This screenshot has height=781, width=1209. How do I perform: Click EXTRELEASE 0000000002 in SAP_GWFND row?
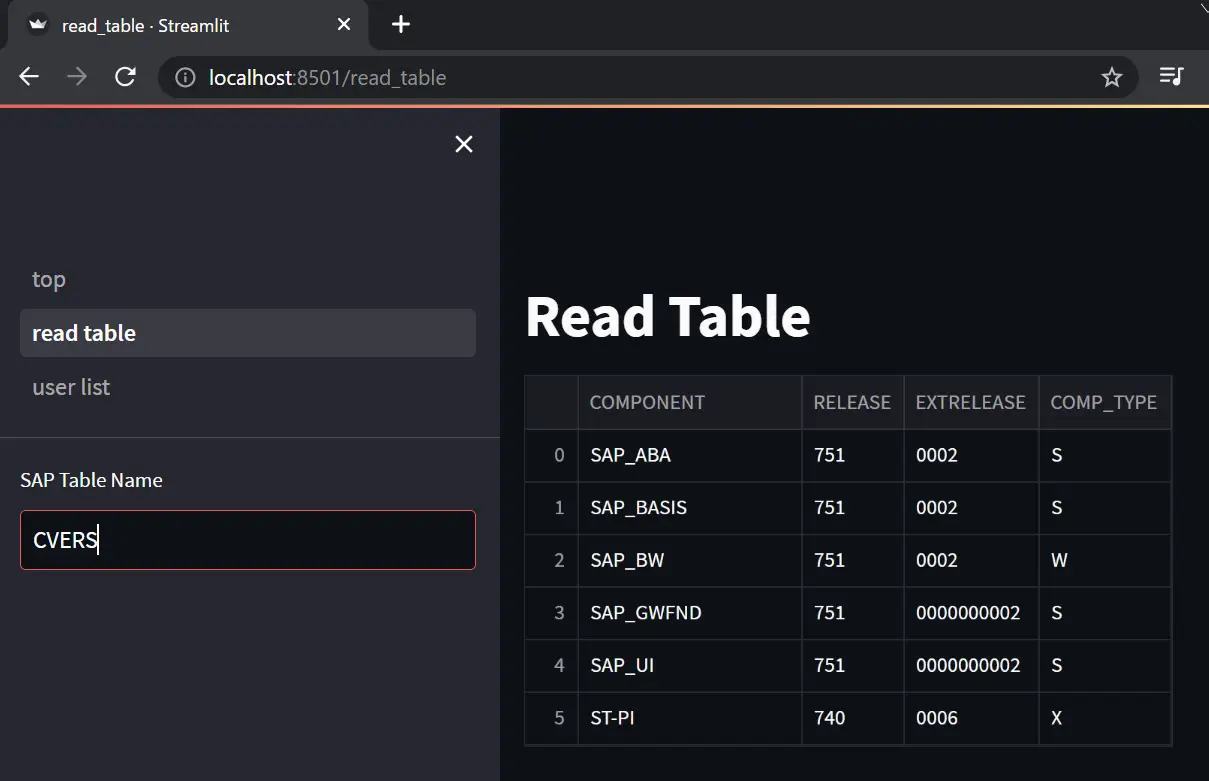[x=971, y=613]
